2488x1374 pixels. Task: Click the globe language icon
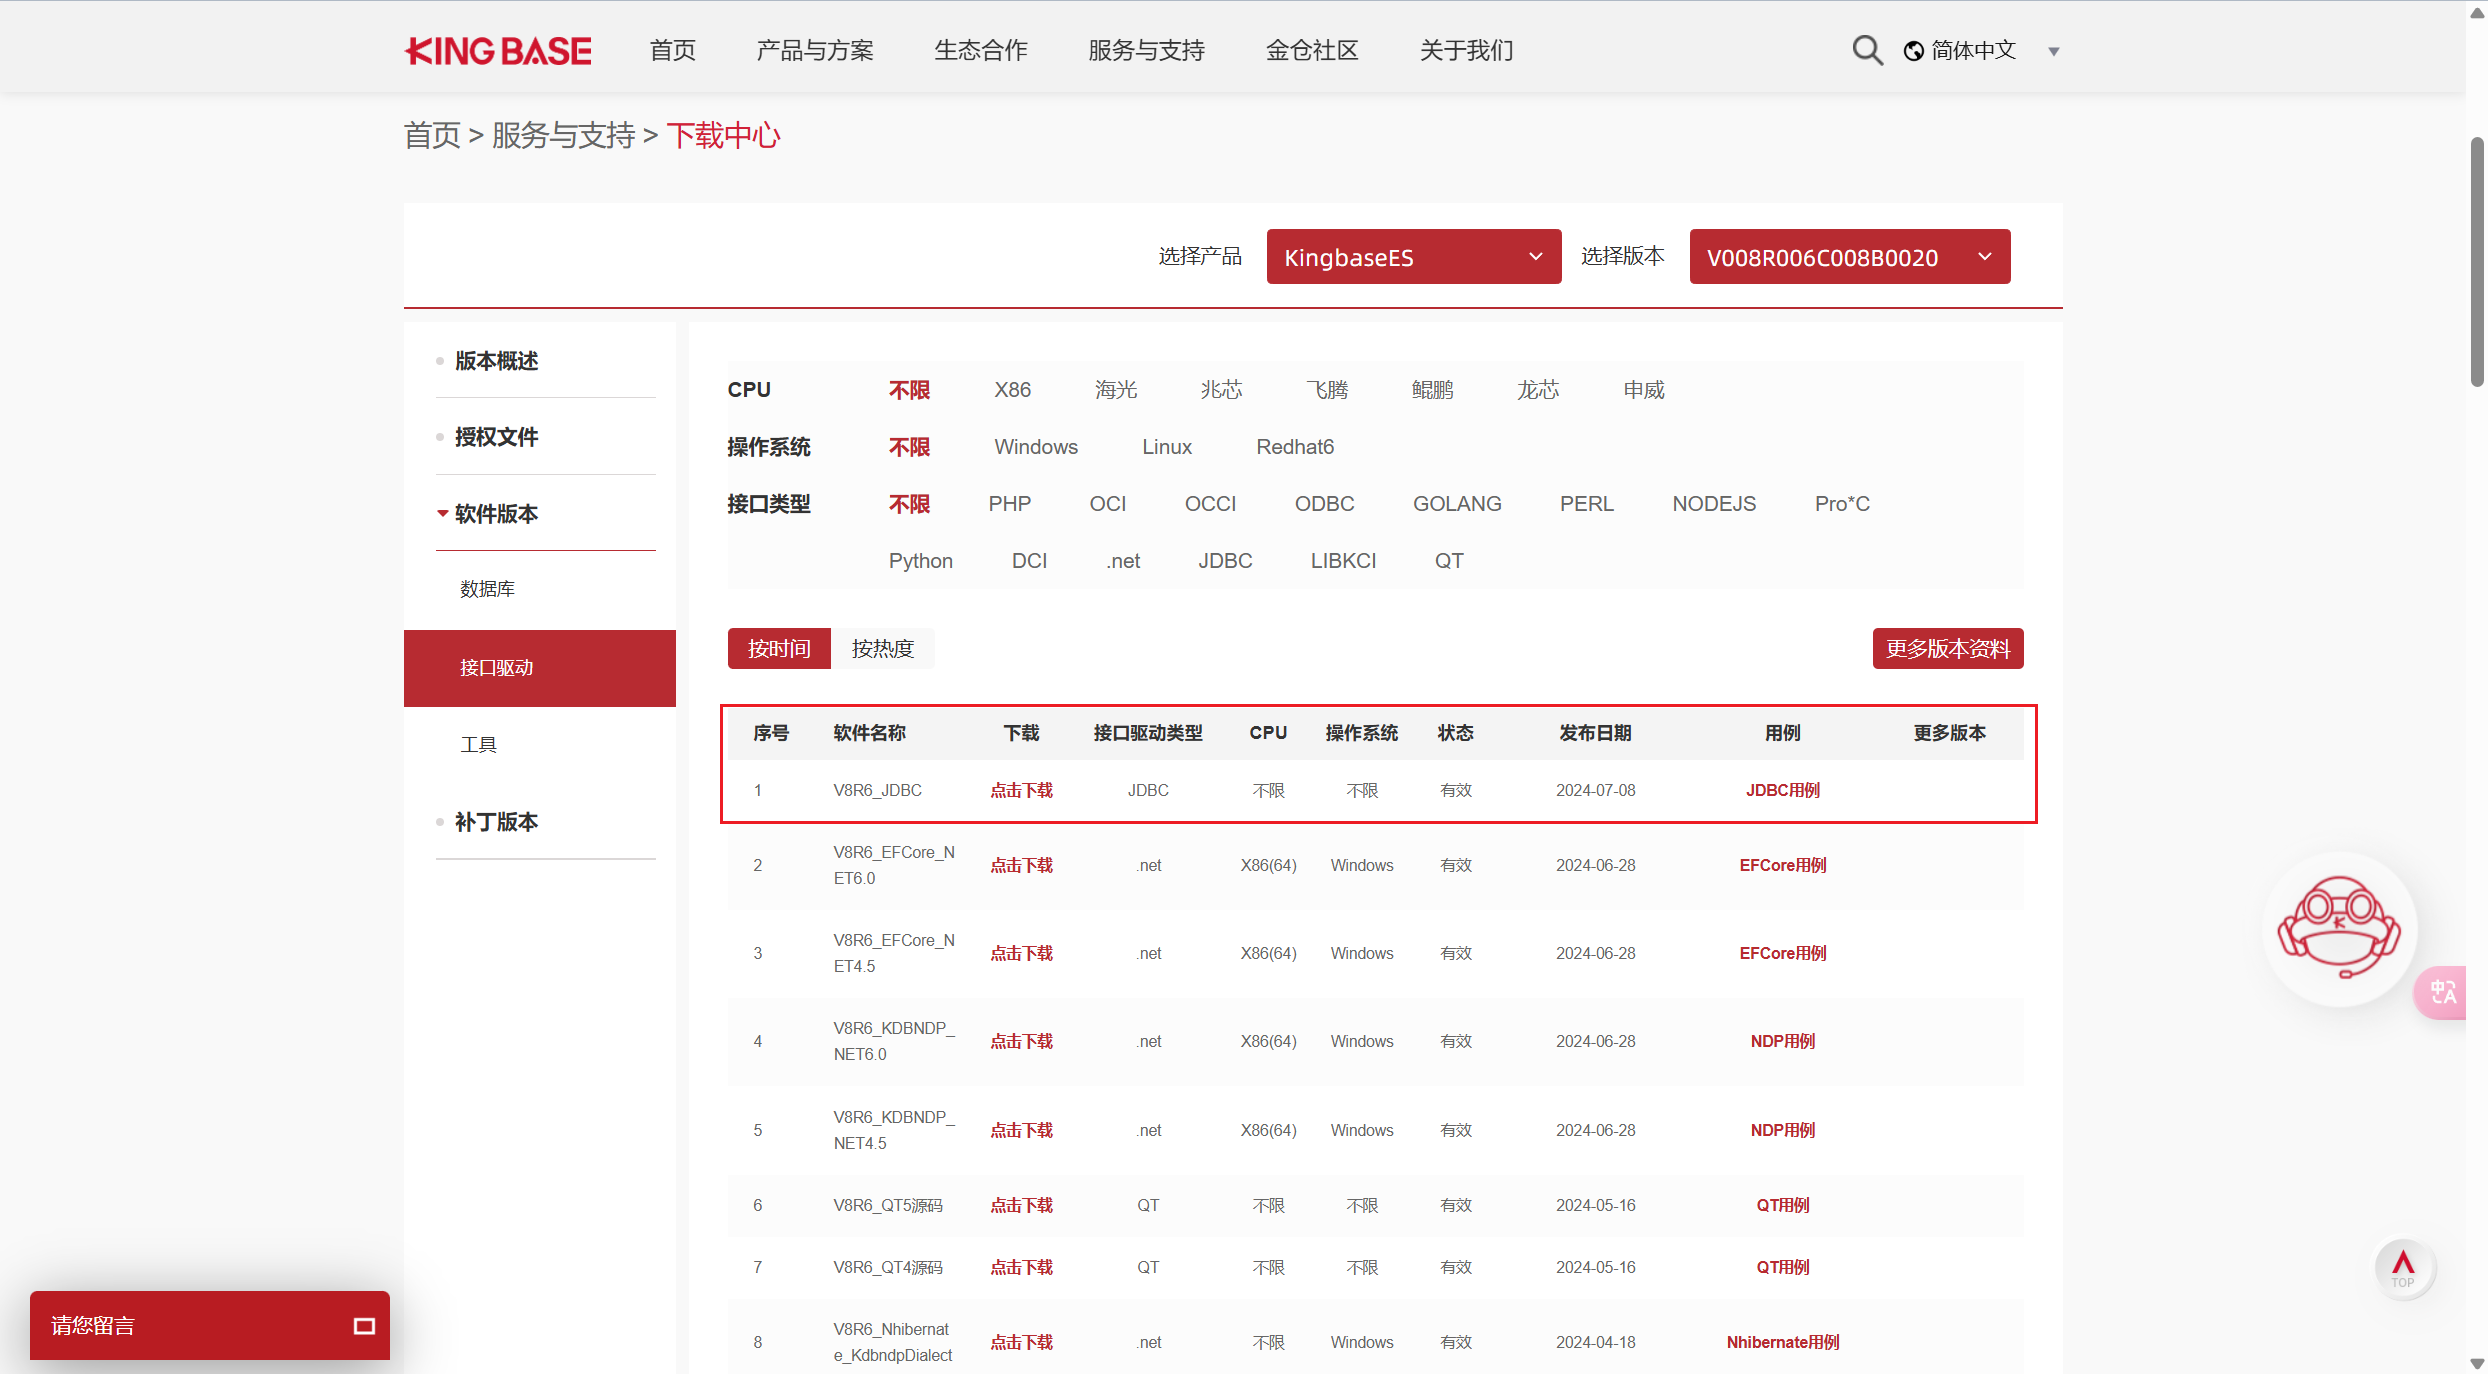tap(1913, 51)
